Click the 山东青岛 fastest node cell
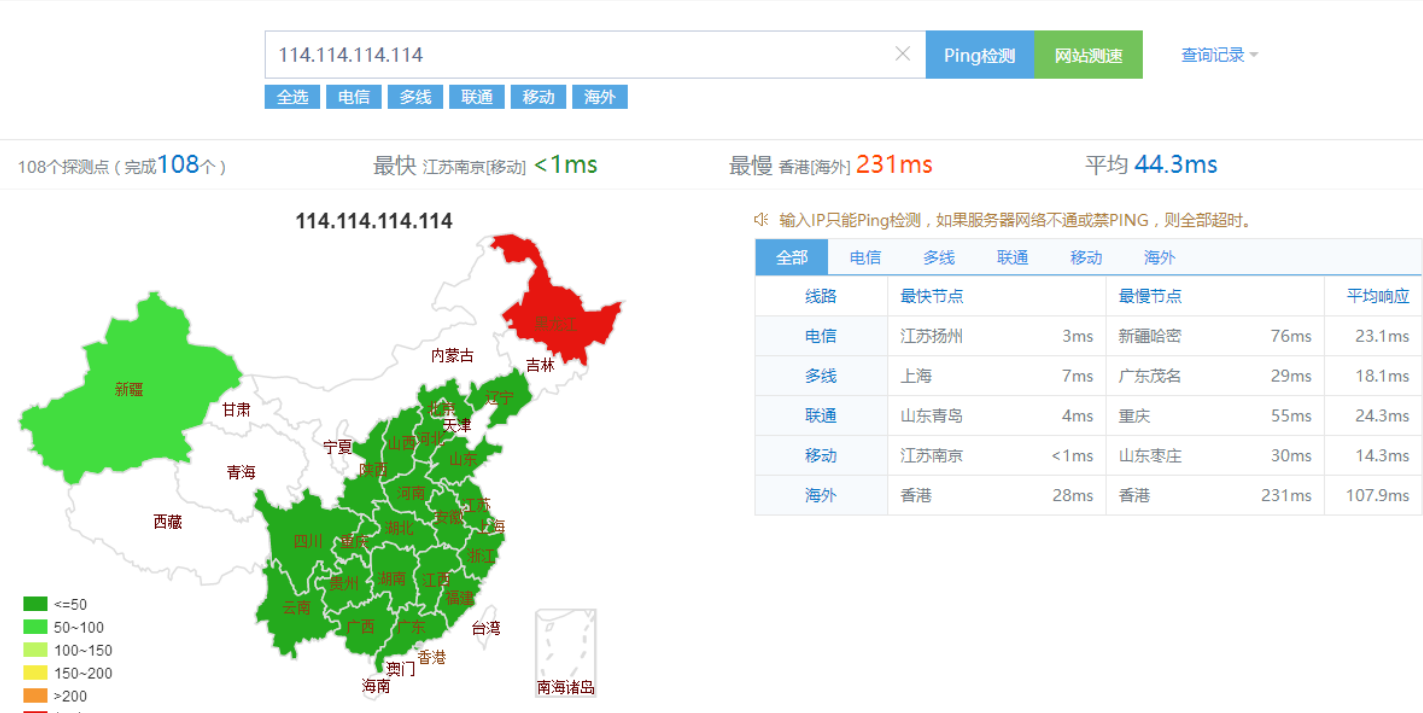 997,416
